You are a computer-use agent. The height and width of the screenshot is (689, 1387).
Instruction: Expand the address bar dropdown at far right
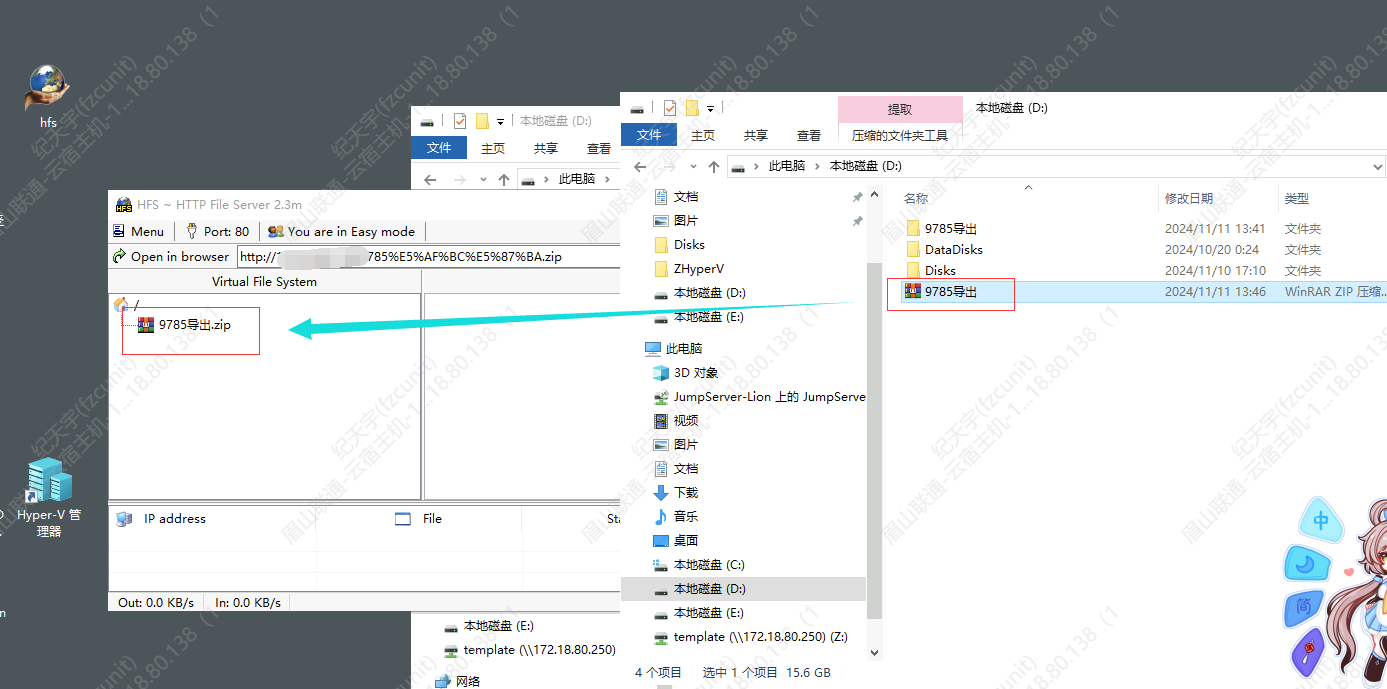[1377, 167]
